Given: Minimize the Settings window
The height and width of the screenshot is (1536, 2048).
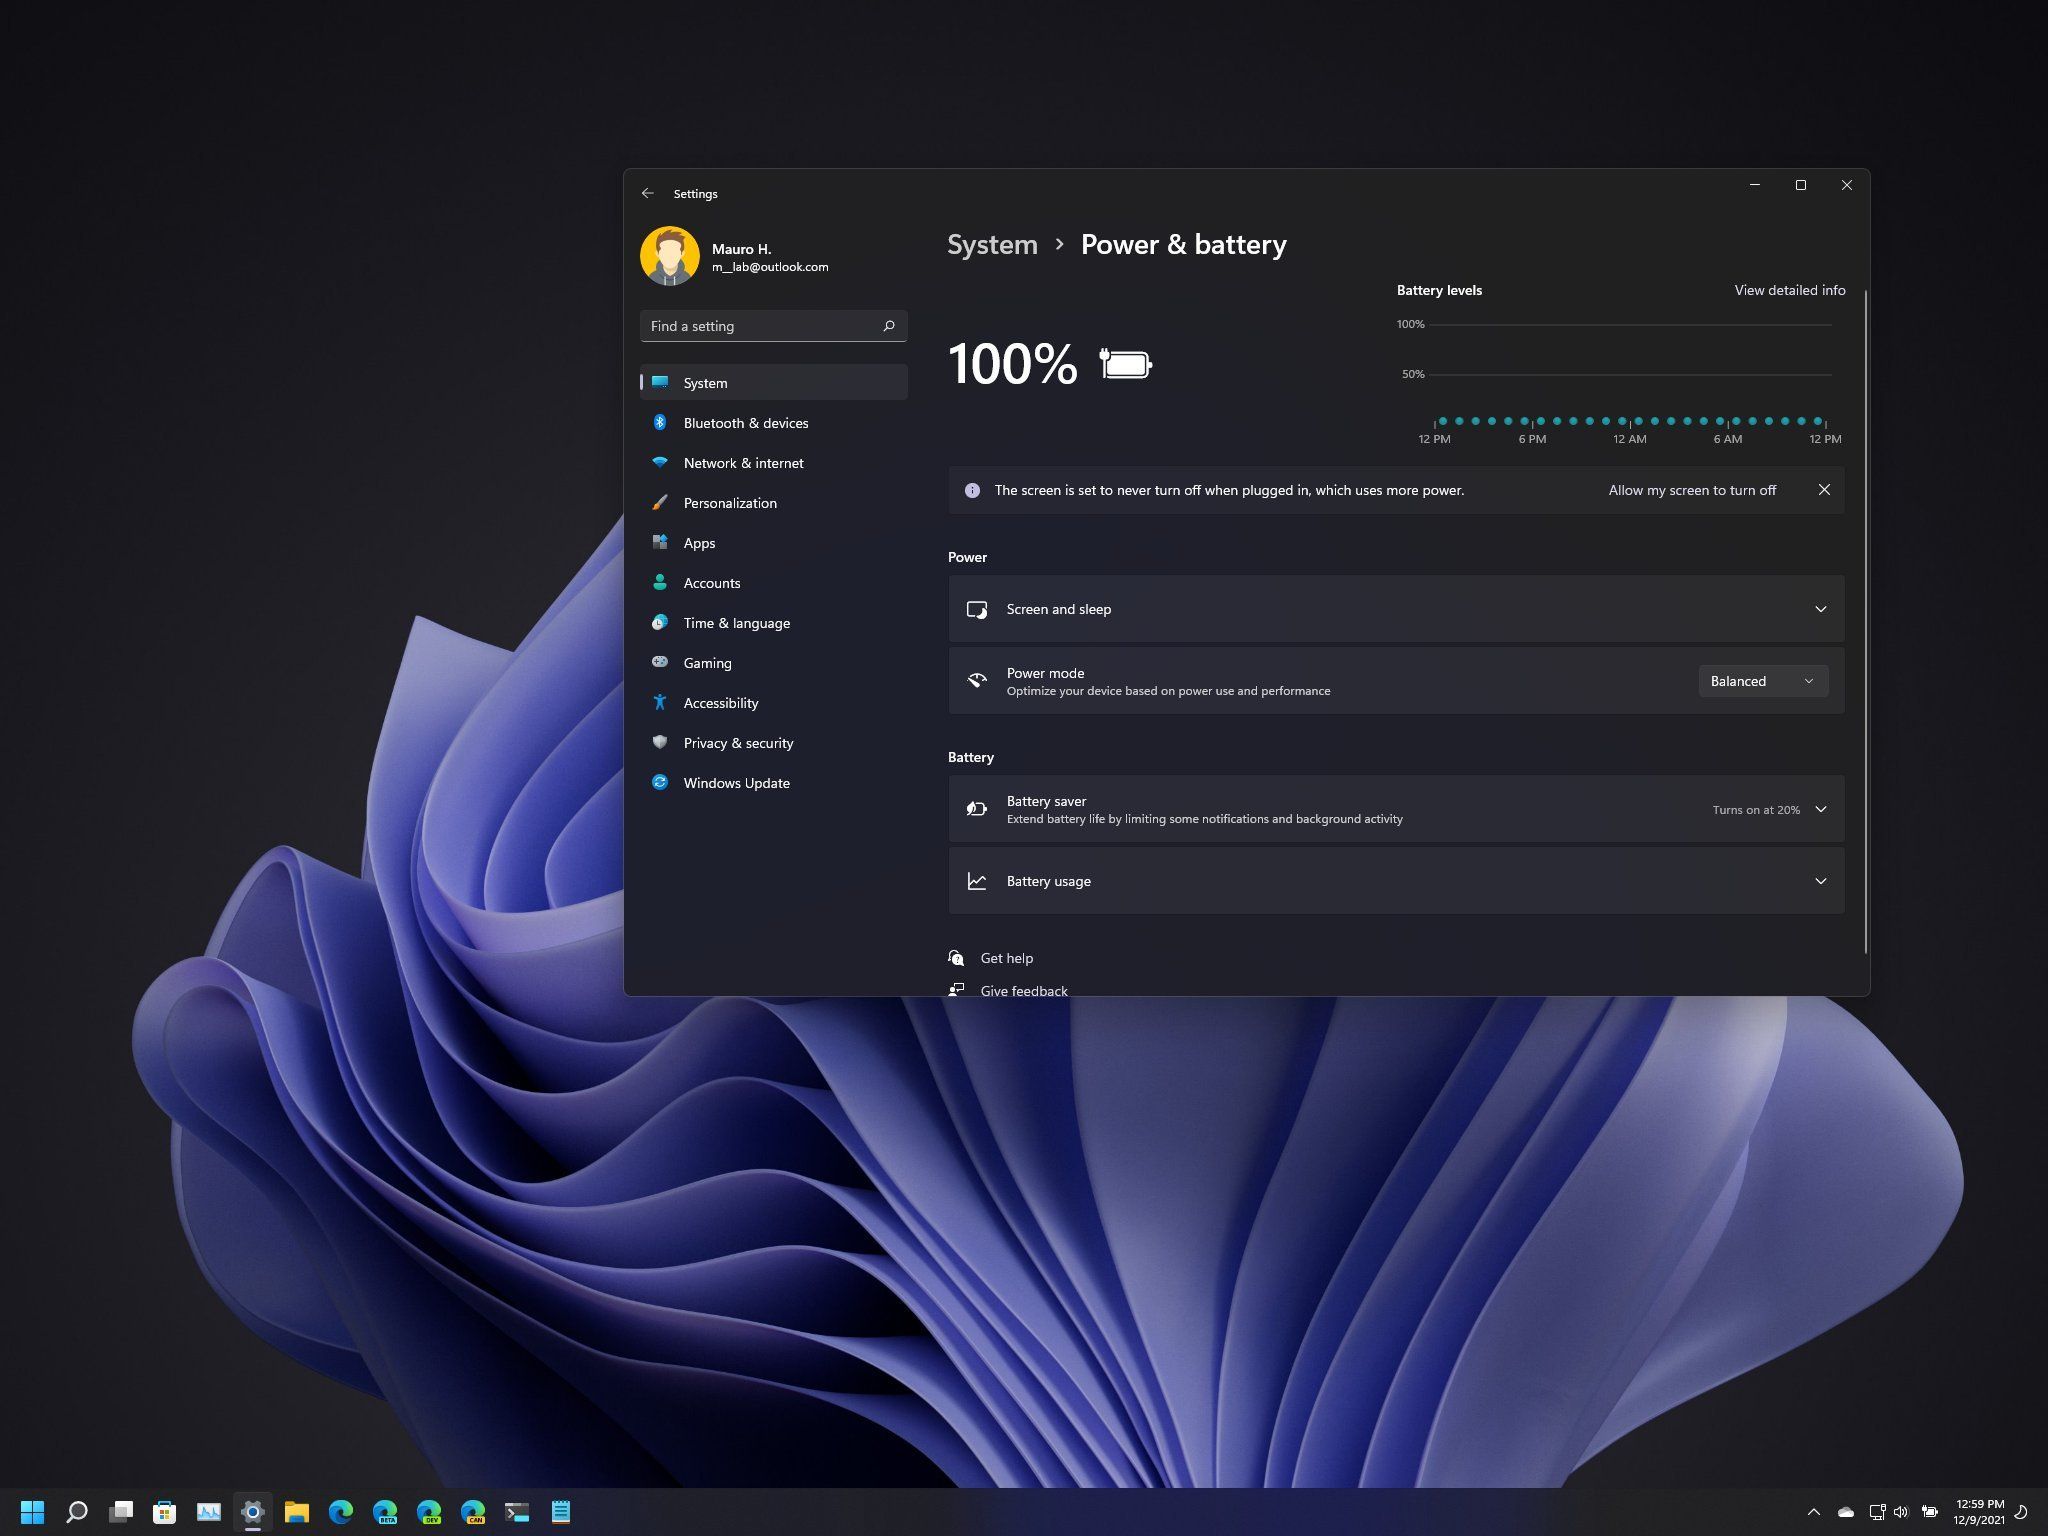Looking at the screenshot, I should 1754,185.
